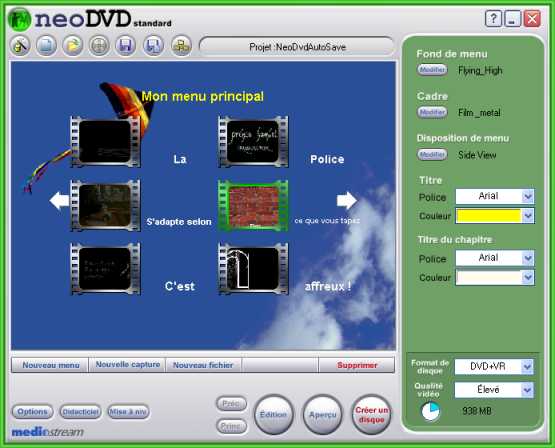
Task: Open the menu structure tree icon
Action: point(181,46)
